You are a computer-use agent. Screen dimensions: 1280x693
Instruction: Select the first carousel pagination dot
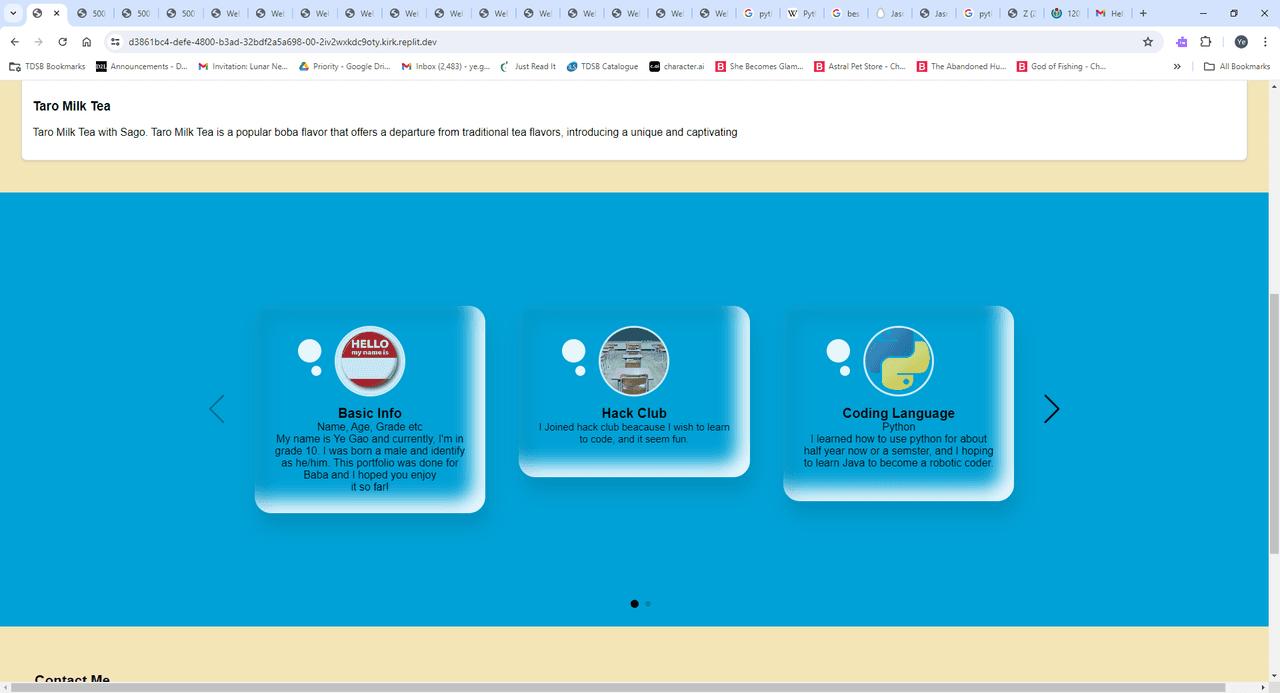pos(634,604)
